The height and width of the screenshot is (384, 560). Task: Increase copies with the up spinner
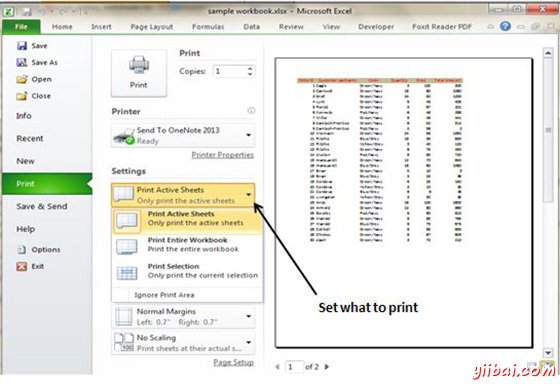250,68
